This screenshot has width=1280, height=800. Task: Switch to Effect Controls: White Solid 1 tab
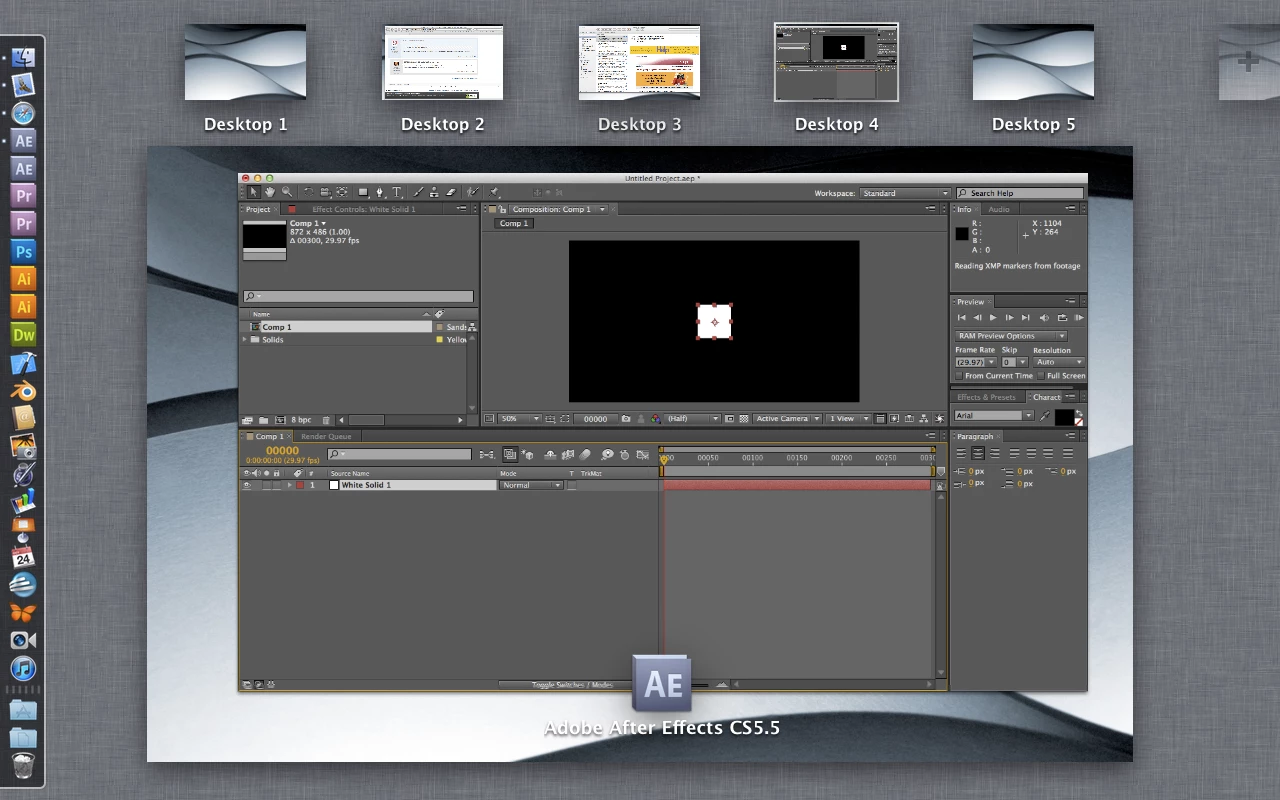(364, 209)
